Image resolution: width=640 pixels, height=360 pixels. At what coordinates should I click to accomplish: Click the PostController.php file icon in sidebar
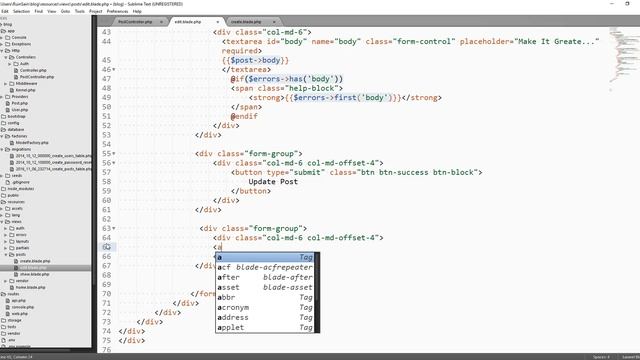pos(16,77)
